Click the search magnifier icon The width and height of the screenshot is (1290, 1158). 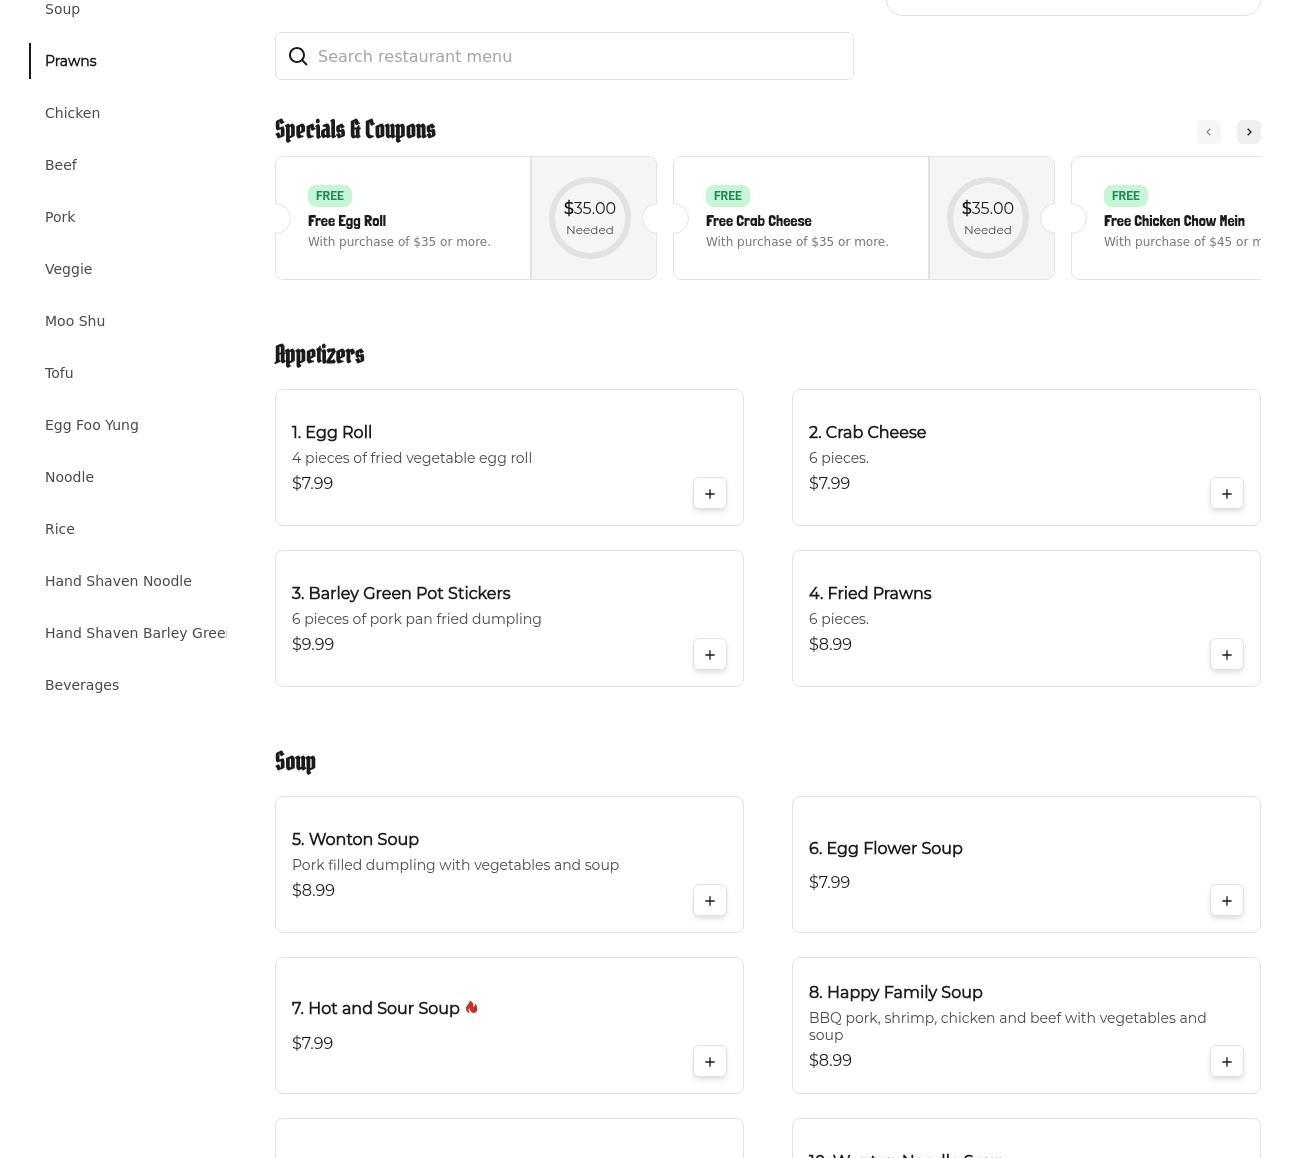tap(298, 57)
